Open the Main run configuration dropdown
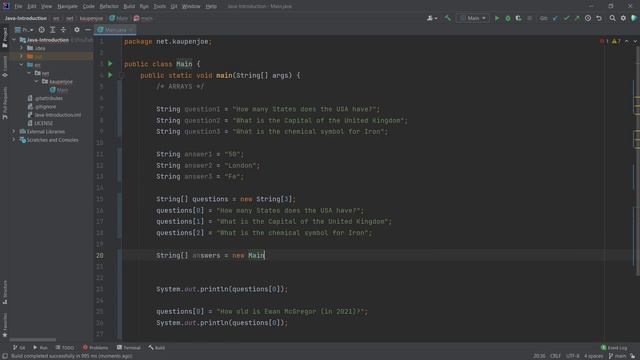 pyautogui.click(x=473, y=18)
